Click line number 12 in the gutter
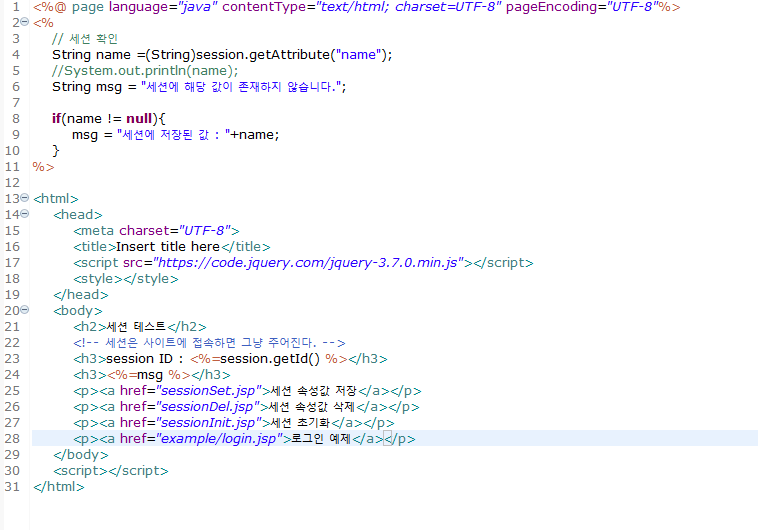Image resolution: width=758 pixels, height=530 pixels. click(13, 183)
